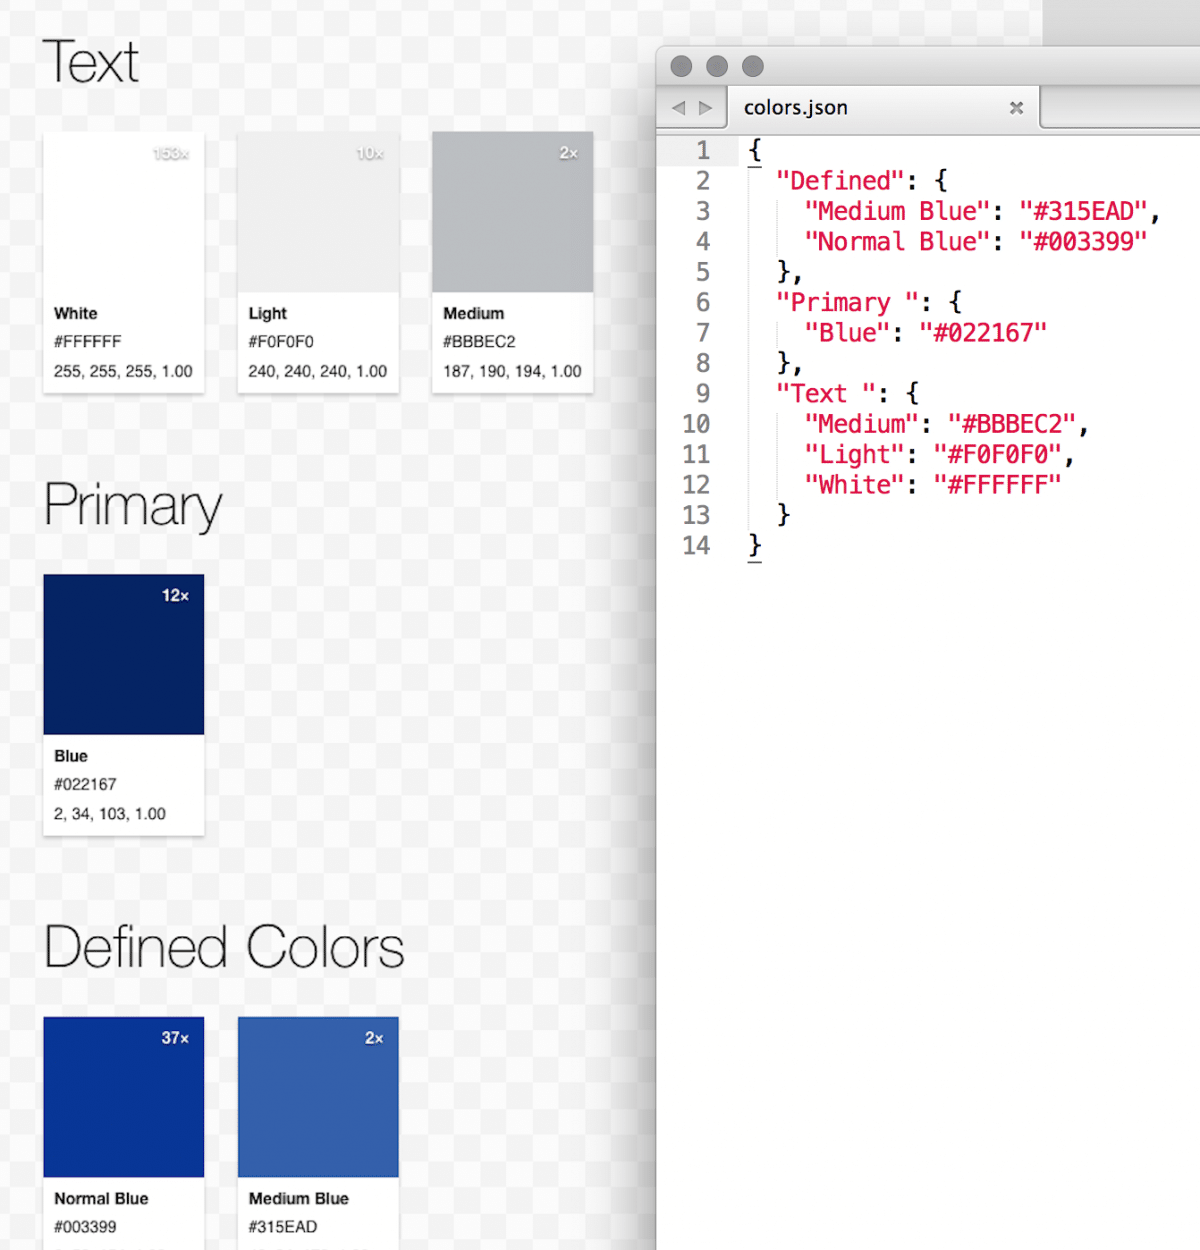This screenshot has width=1200, height=1250.
Task: Select the Medium swatch labeled #BBBEC2
Action: [x=511, y=213]
